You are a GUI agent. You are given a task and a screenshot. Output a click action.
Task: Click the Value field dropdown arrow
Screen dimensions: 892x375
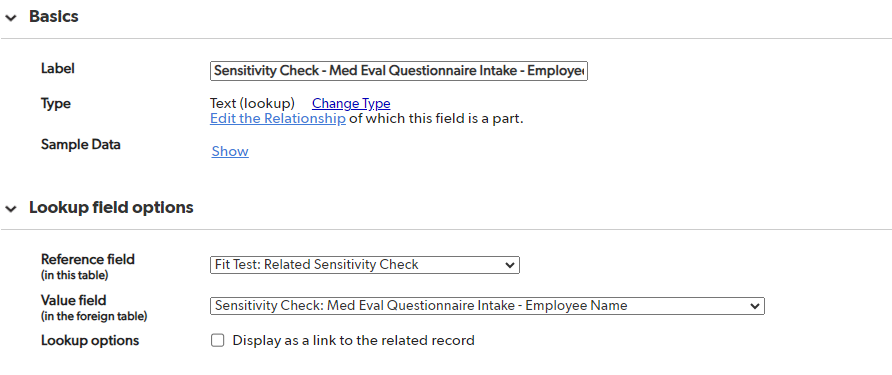point(754,306)
